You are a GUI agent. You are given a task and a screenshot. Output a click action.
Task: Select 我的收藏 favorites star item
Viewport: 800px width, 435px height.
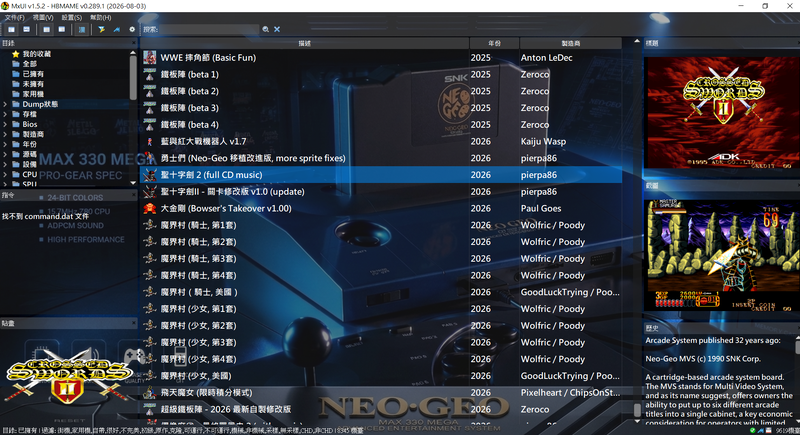pos(31,54)
